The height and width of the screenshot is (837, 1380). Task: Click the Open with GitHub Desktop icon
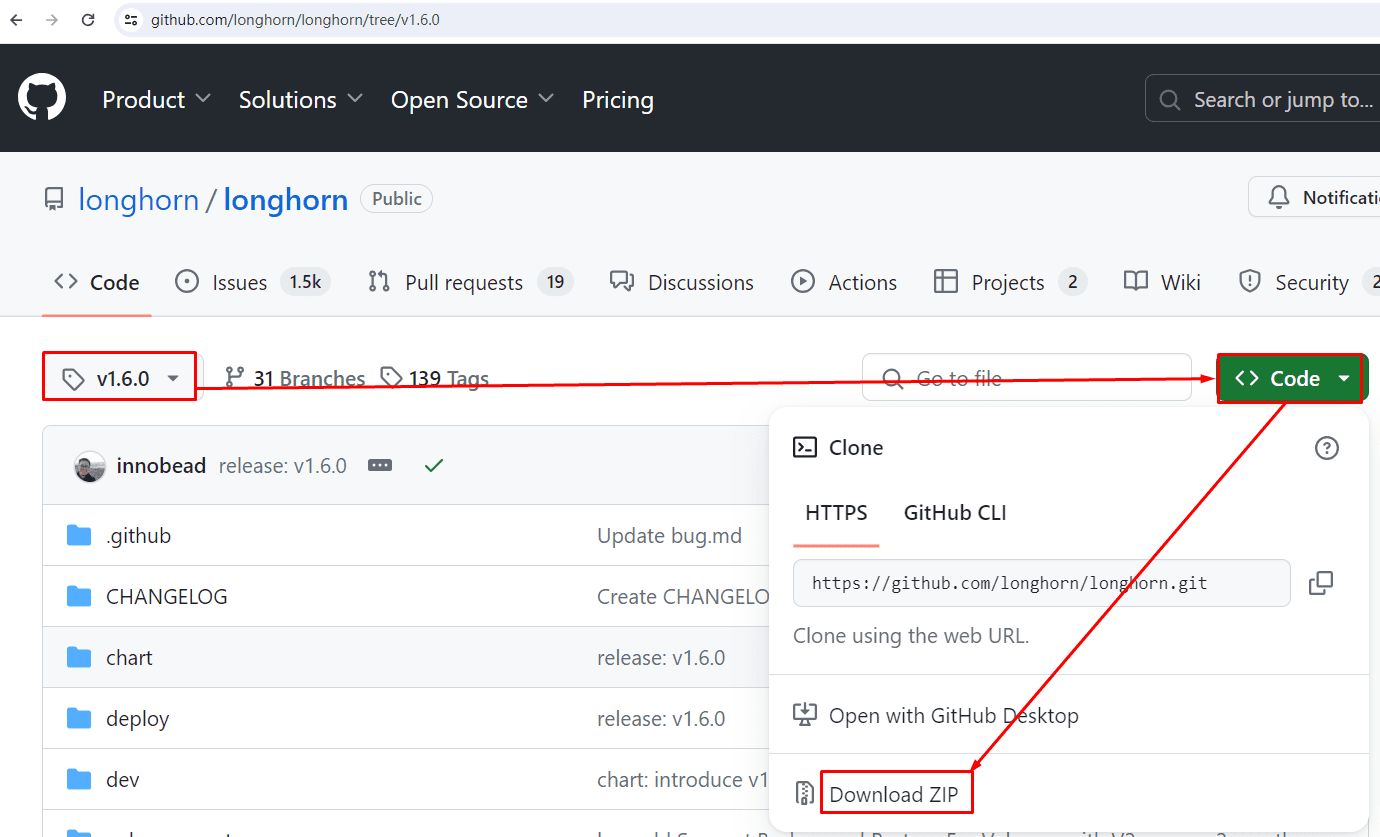click(805, 716)
